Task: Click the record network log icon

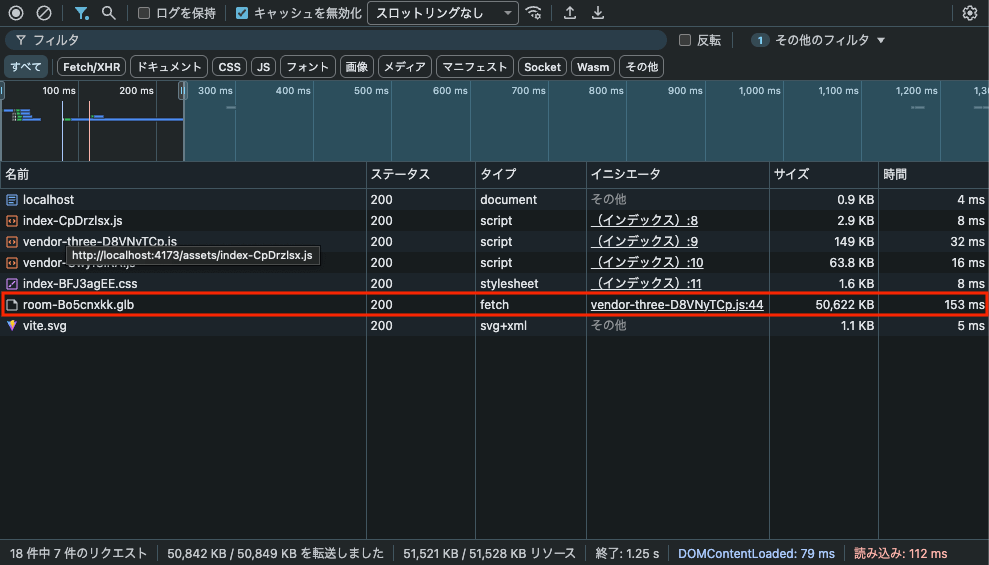Action: click(x=16, y=13)
